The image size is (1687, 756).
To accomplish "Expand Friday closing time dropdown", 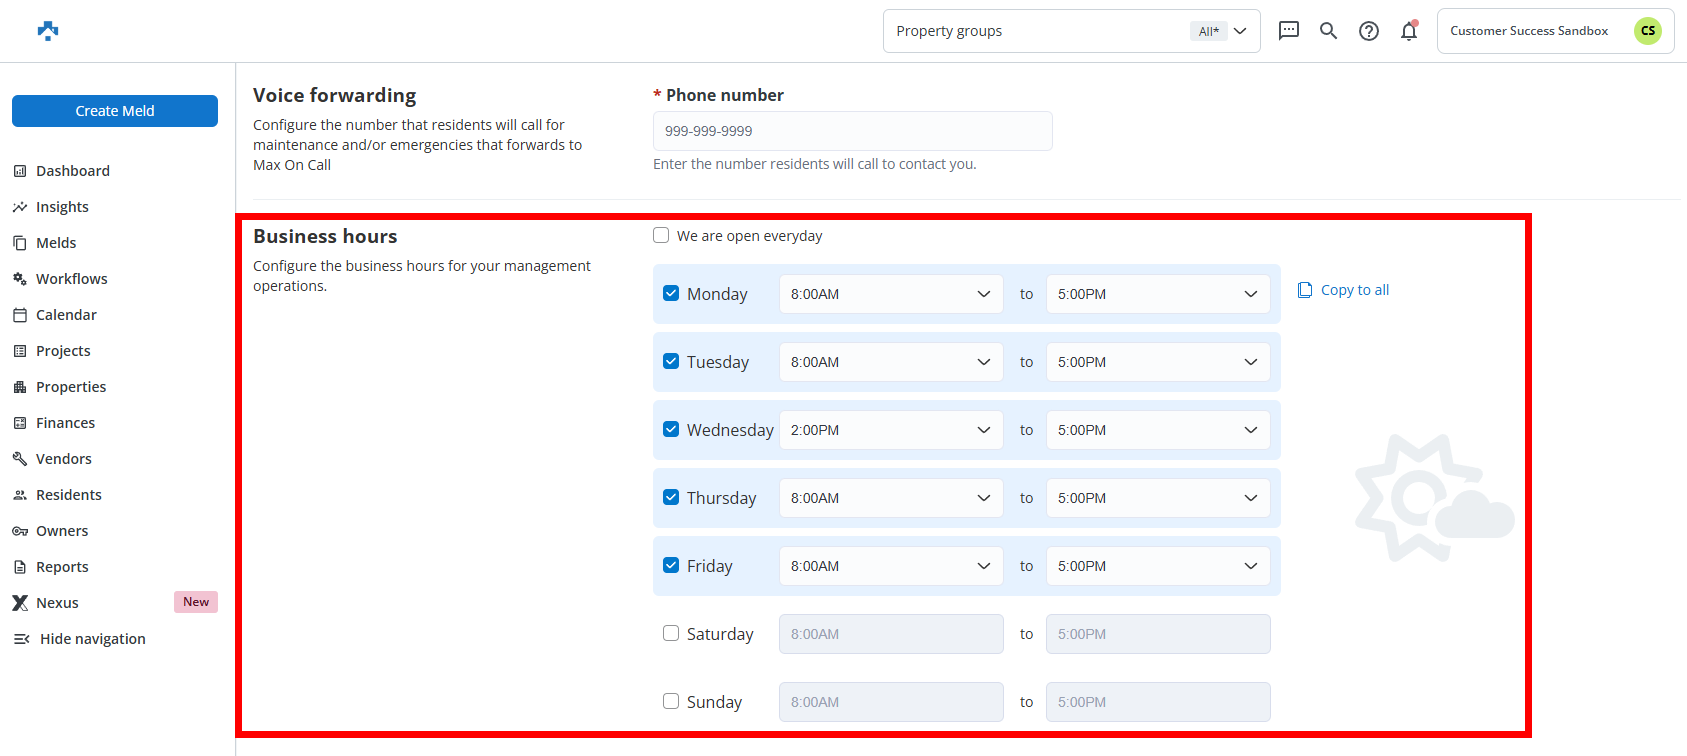I will pos(1157,566).
